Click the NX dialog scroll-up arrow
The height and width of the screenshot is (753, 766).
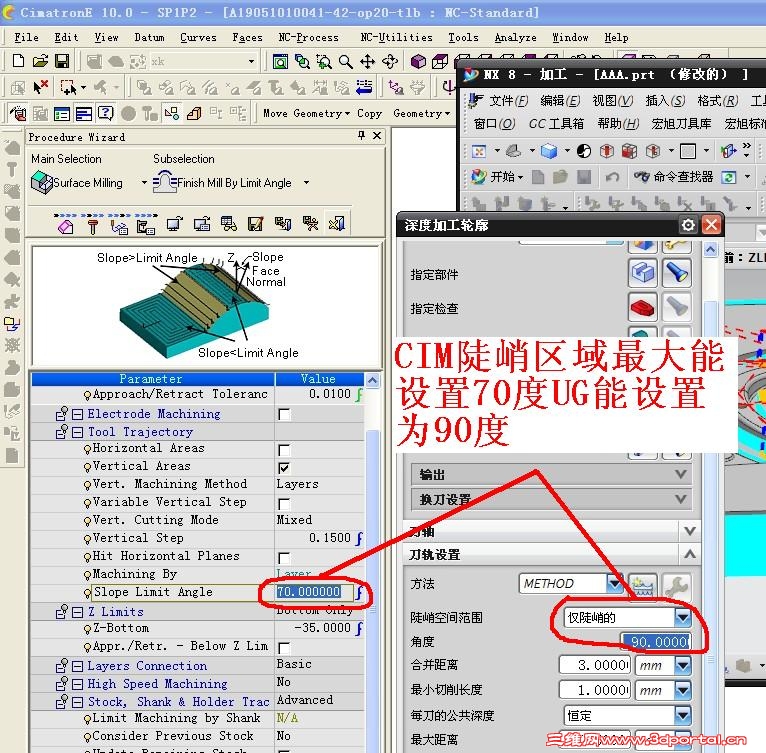coord(710,250)
